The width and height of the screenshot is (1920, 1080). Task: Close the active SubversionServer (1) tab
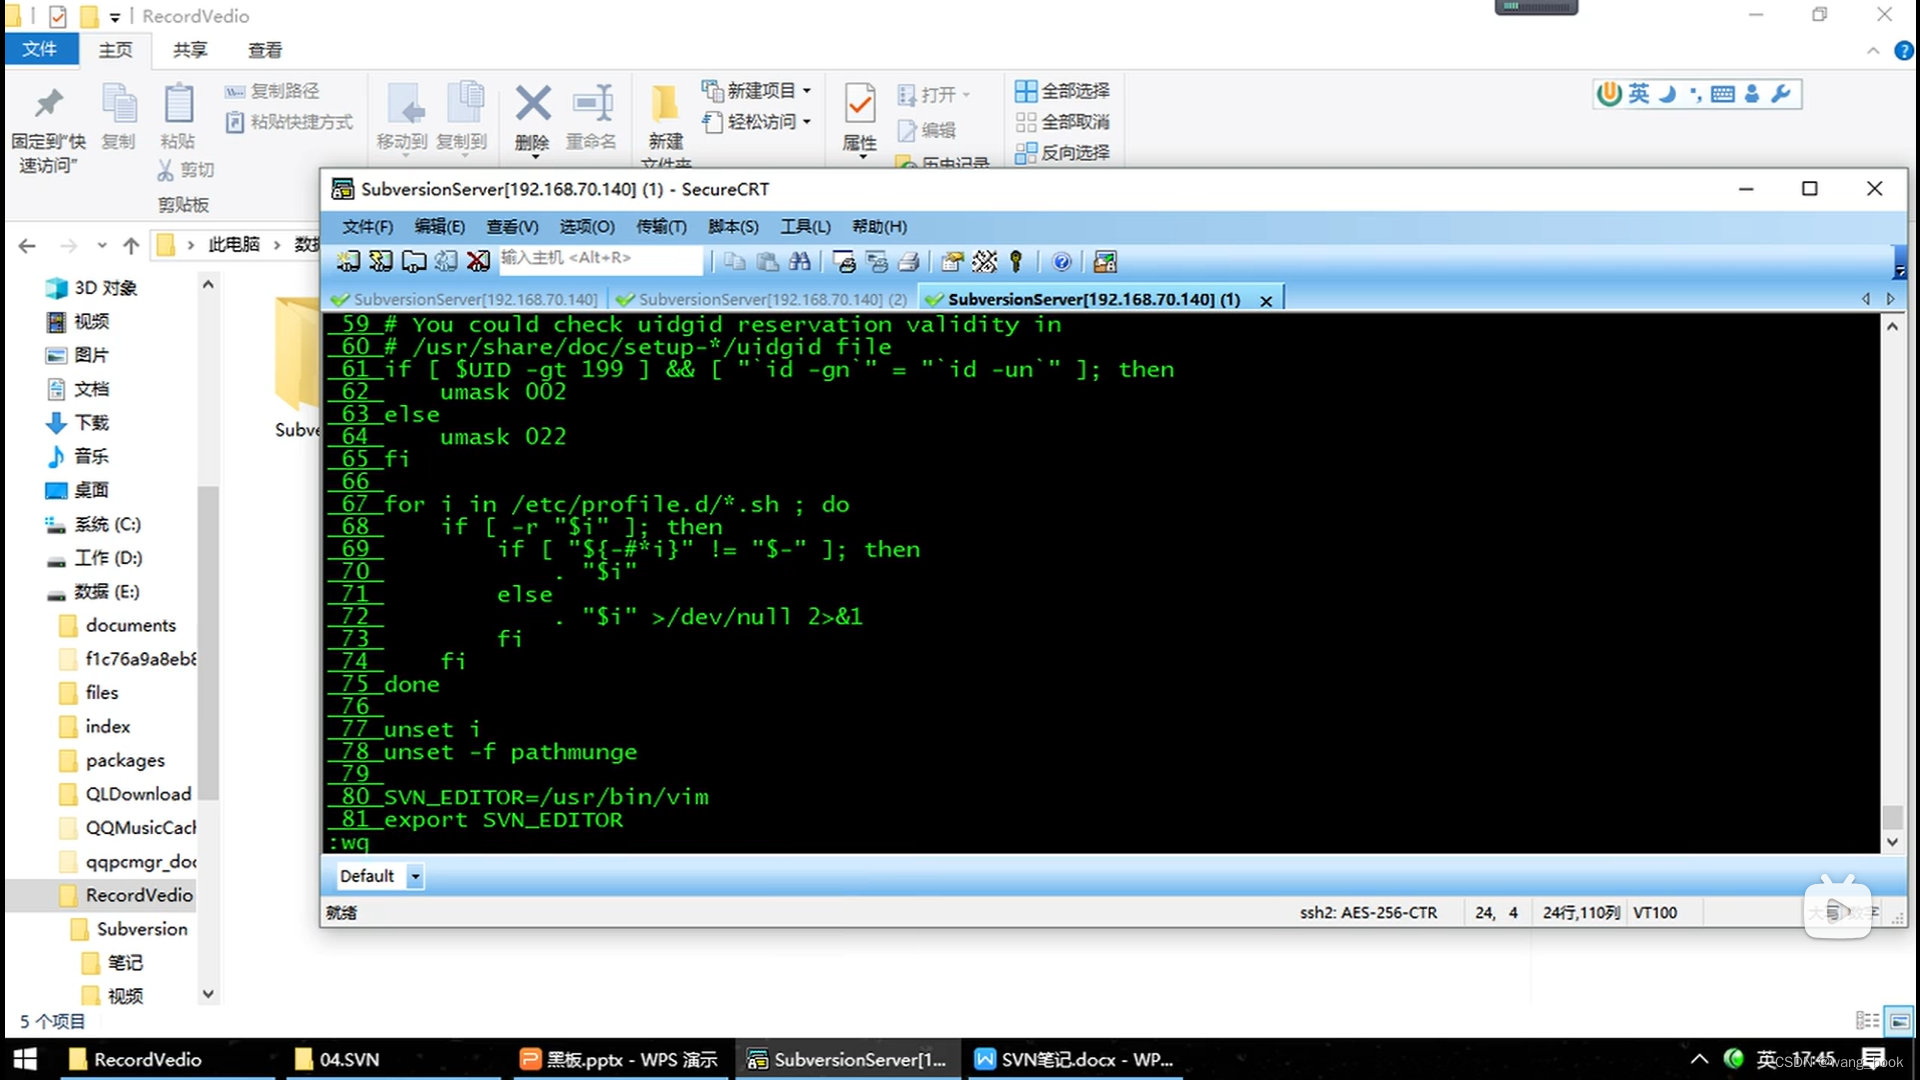tap(1266, 300)
